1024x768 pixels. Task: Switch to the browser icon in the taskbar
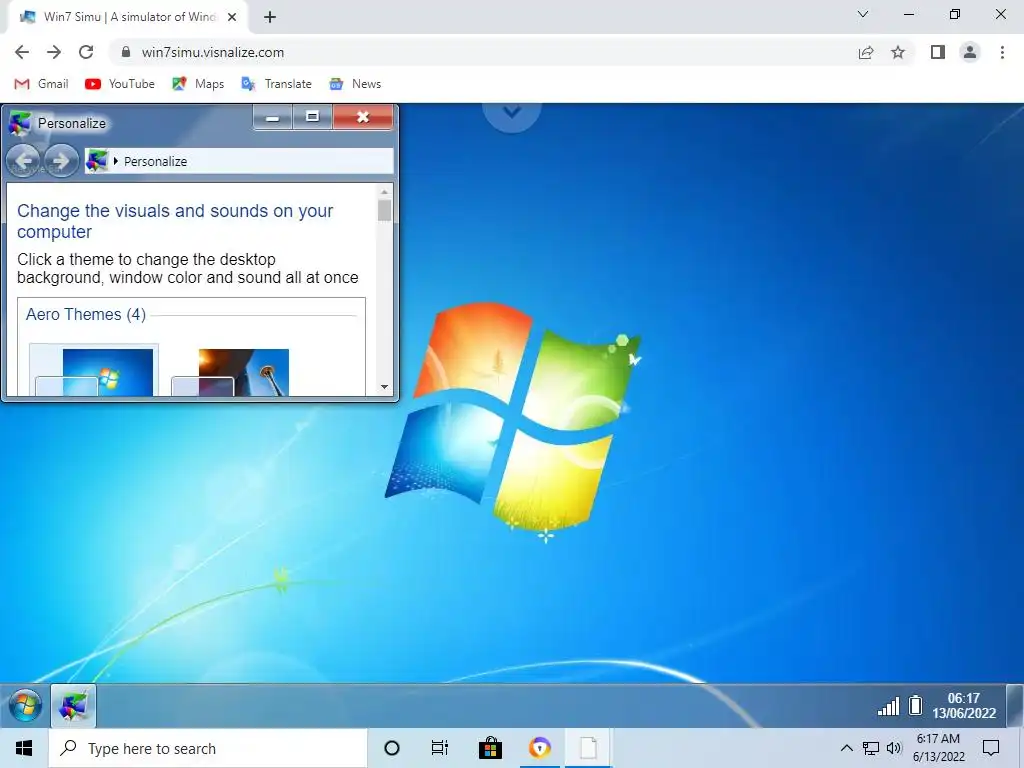coord(539,748)
